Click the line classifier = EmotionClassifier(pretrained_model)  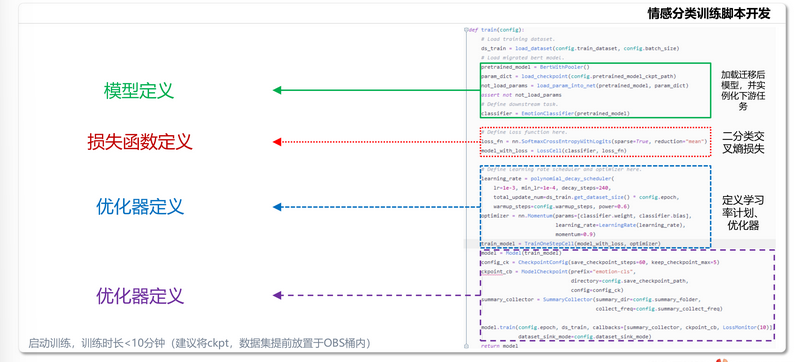click(555, 113)
